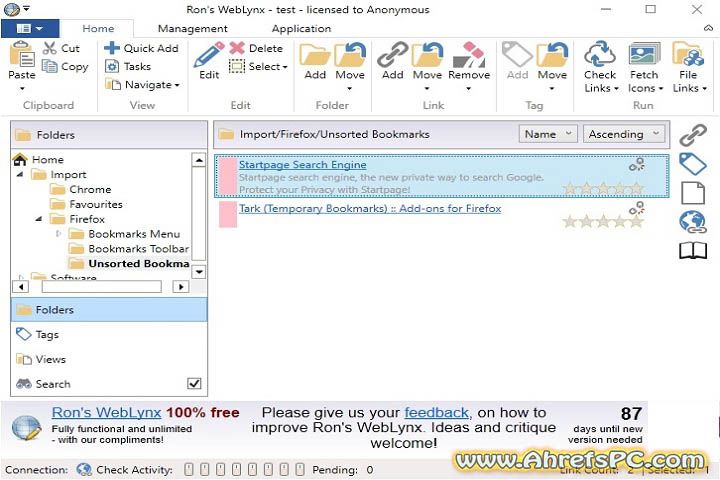Click the folder tree left scroll arrow
This screenshot has width=720, height=480.
click(20, 287)
